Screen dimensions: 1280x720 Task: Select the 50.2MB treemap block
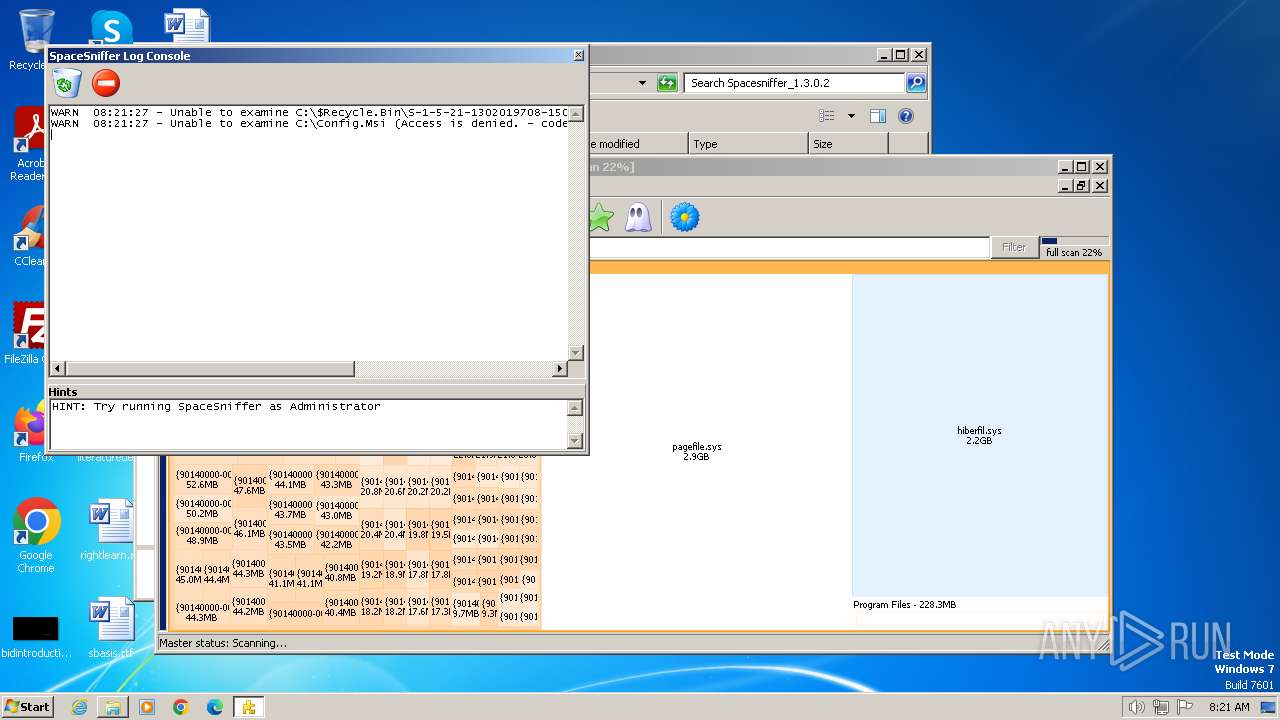click(201, 509)
